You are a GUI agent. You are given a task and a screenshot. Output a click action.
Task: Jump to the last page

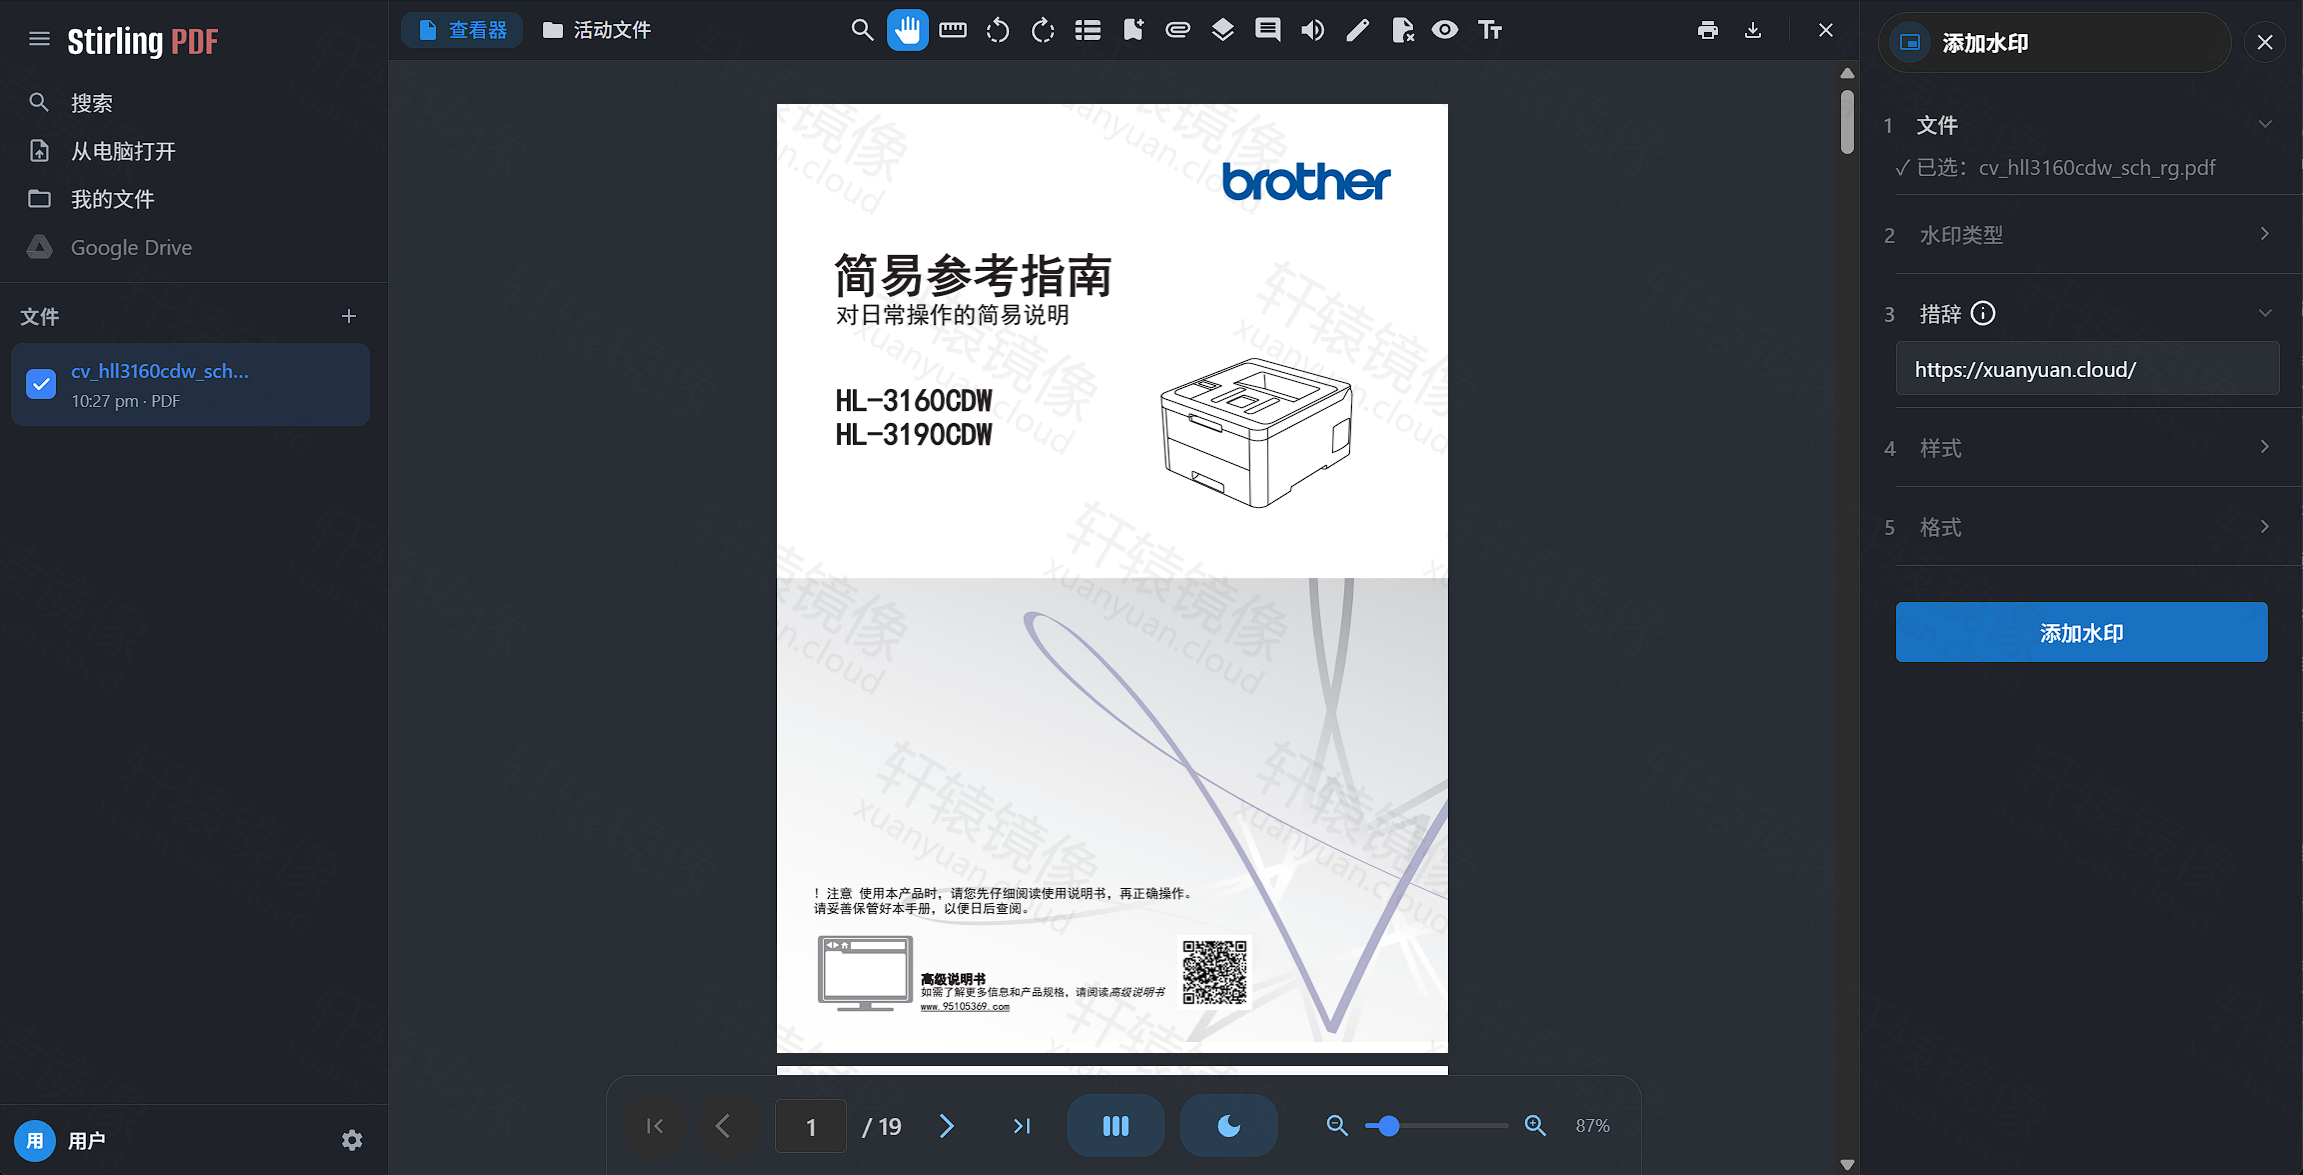[x=1021, y=1126]
